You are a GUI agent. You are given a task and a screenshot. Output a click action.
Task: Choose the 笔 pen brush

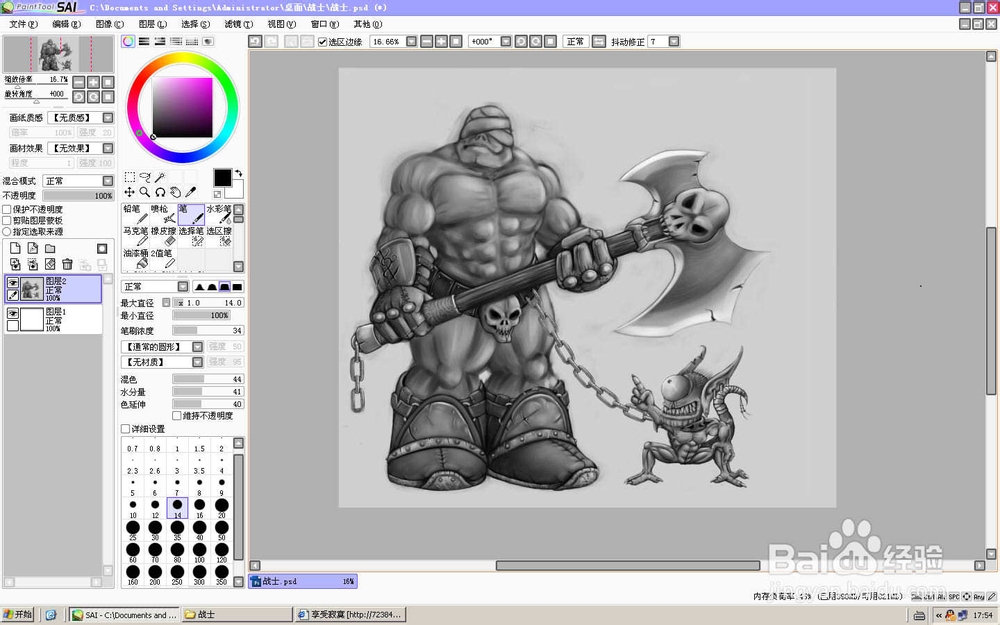[x=191, y=214]
